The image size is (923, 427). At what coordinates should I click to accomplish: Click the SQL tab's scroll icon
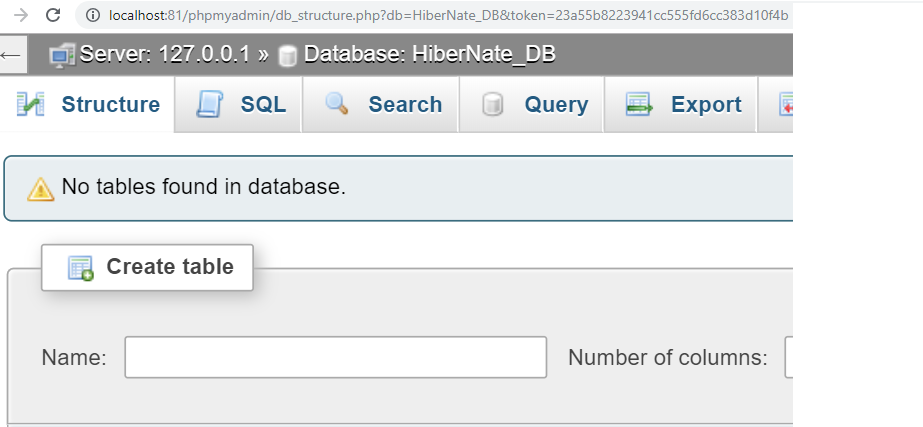pos(210,104)
